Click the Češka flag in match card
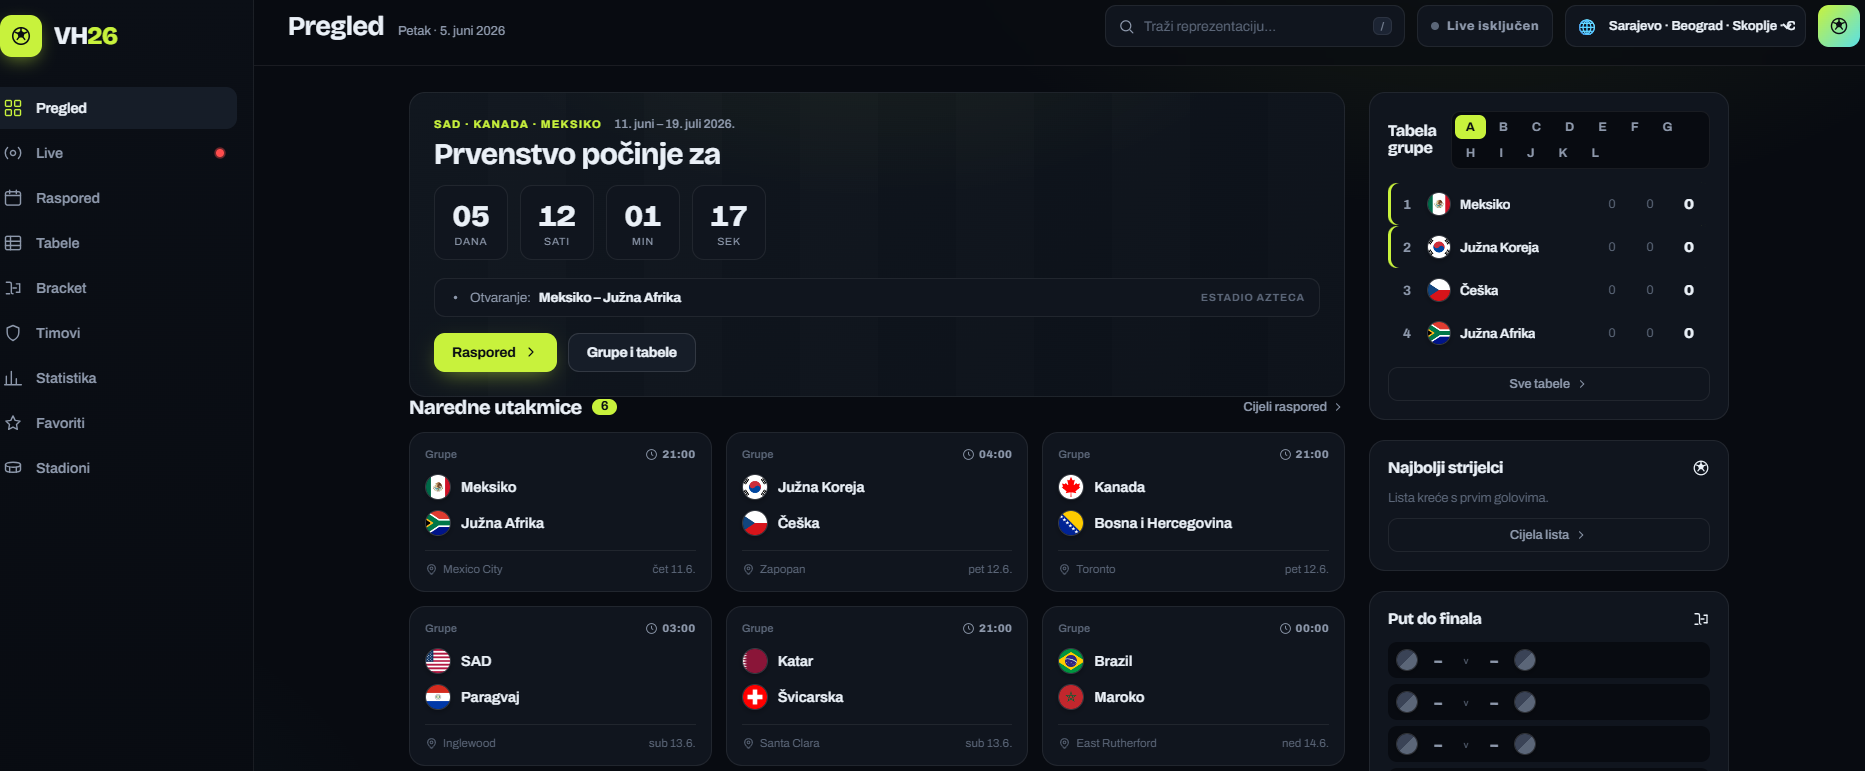 pos(755,523)
